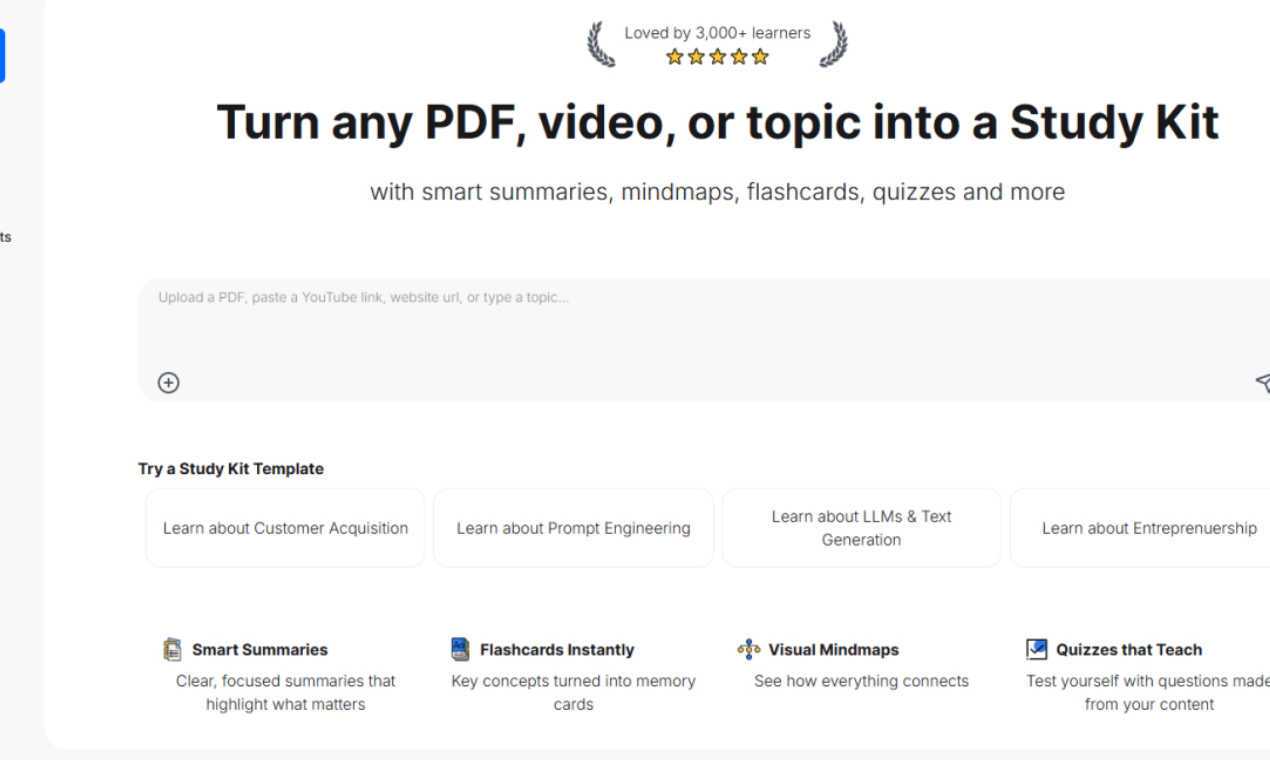Click the partially visible sidebar label on the left
This screenshot has height=760, width=1270.
pos(6,237)
